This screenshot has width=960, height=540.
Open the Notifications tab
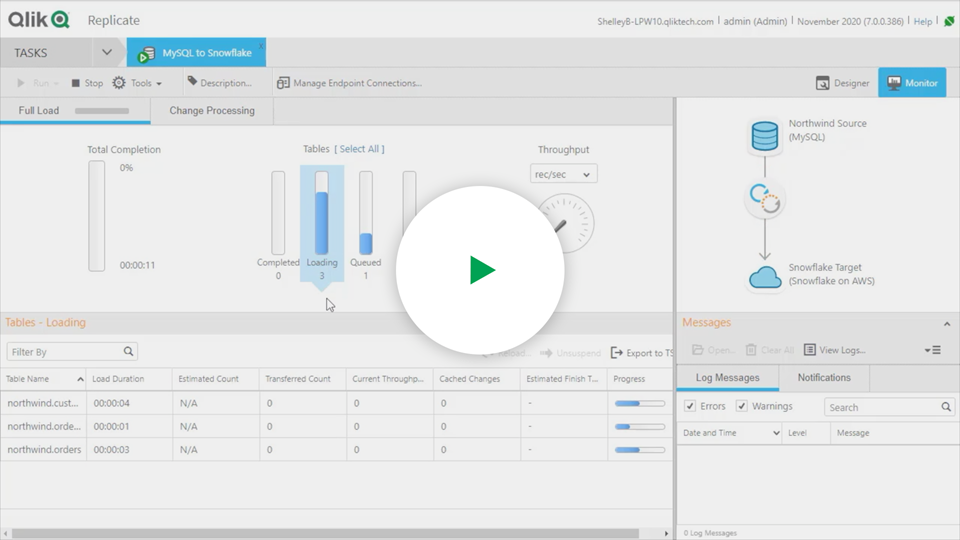tap(824, 378)
